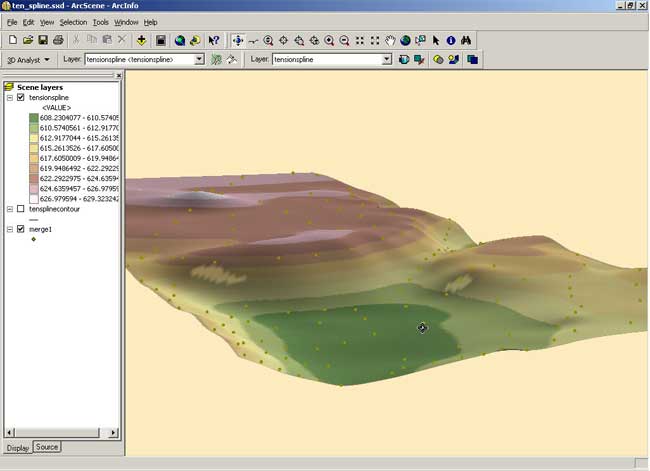Click the What's This help pointer icon
The image size is (650, 471).
click(214, 40)
